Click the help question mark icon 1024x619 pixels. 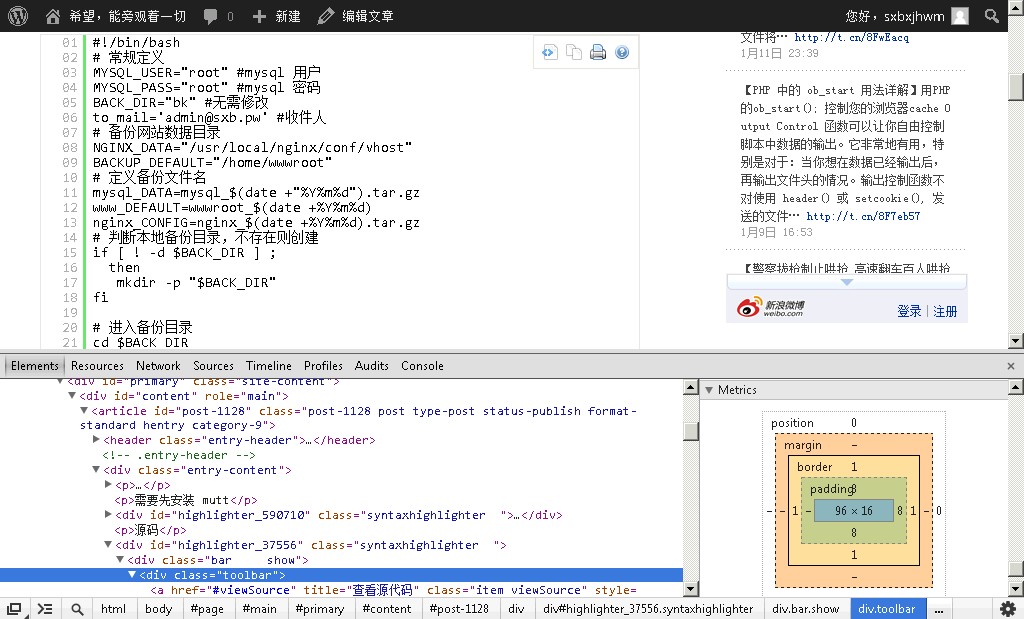[x=622, y=52]
